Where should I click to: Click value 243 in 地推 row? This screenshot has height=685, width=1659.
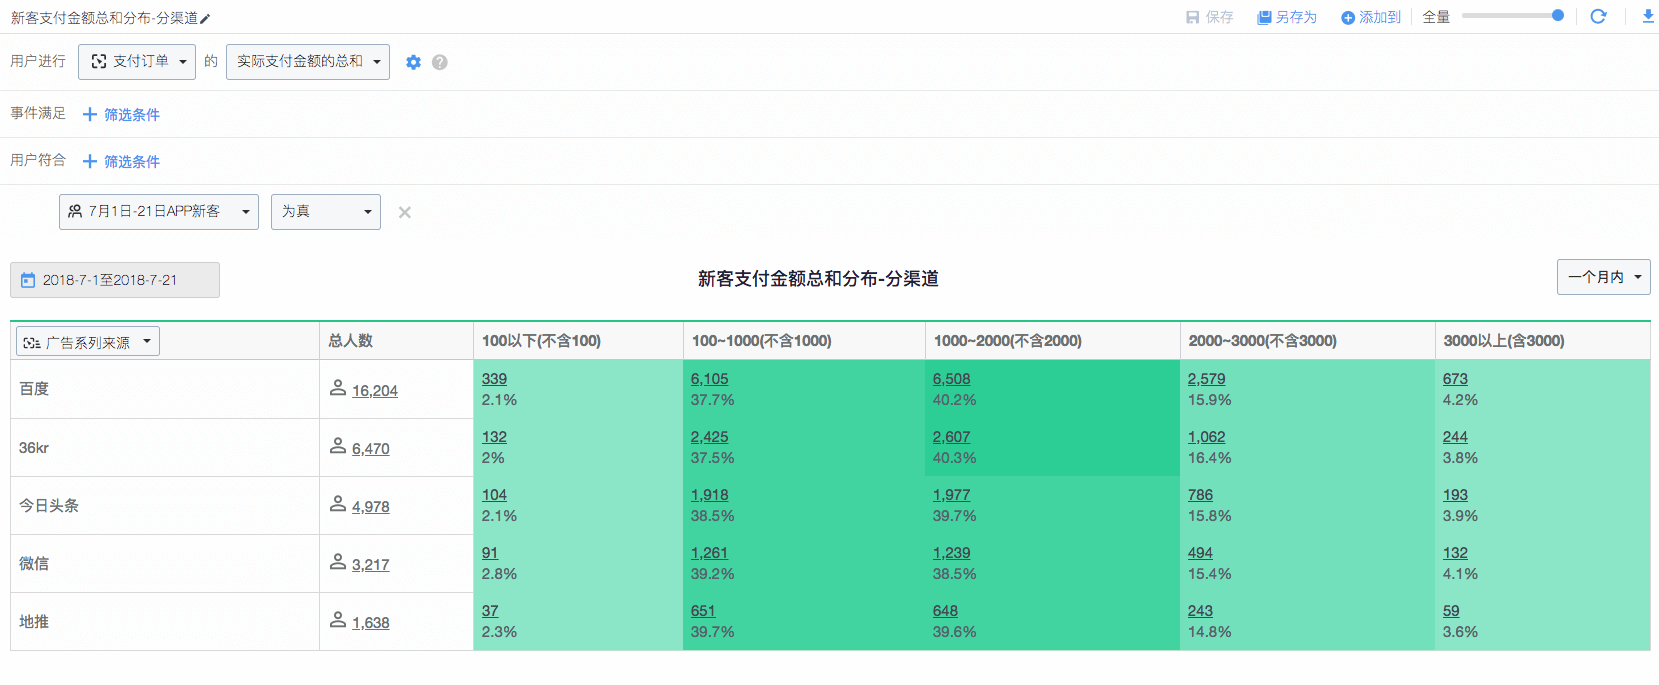click(x=1201, y=611)
